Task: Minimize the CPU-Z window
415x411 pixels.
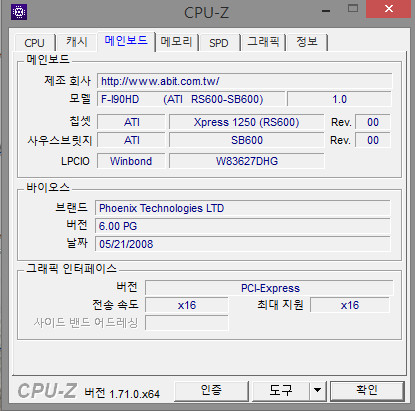Action: coord(326,11)
